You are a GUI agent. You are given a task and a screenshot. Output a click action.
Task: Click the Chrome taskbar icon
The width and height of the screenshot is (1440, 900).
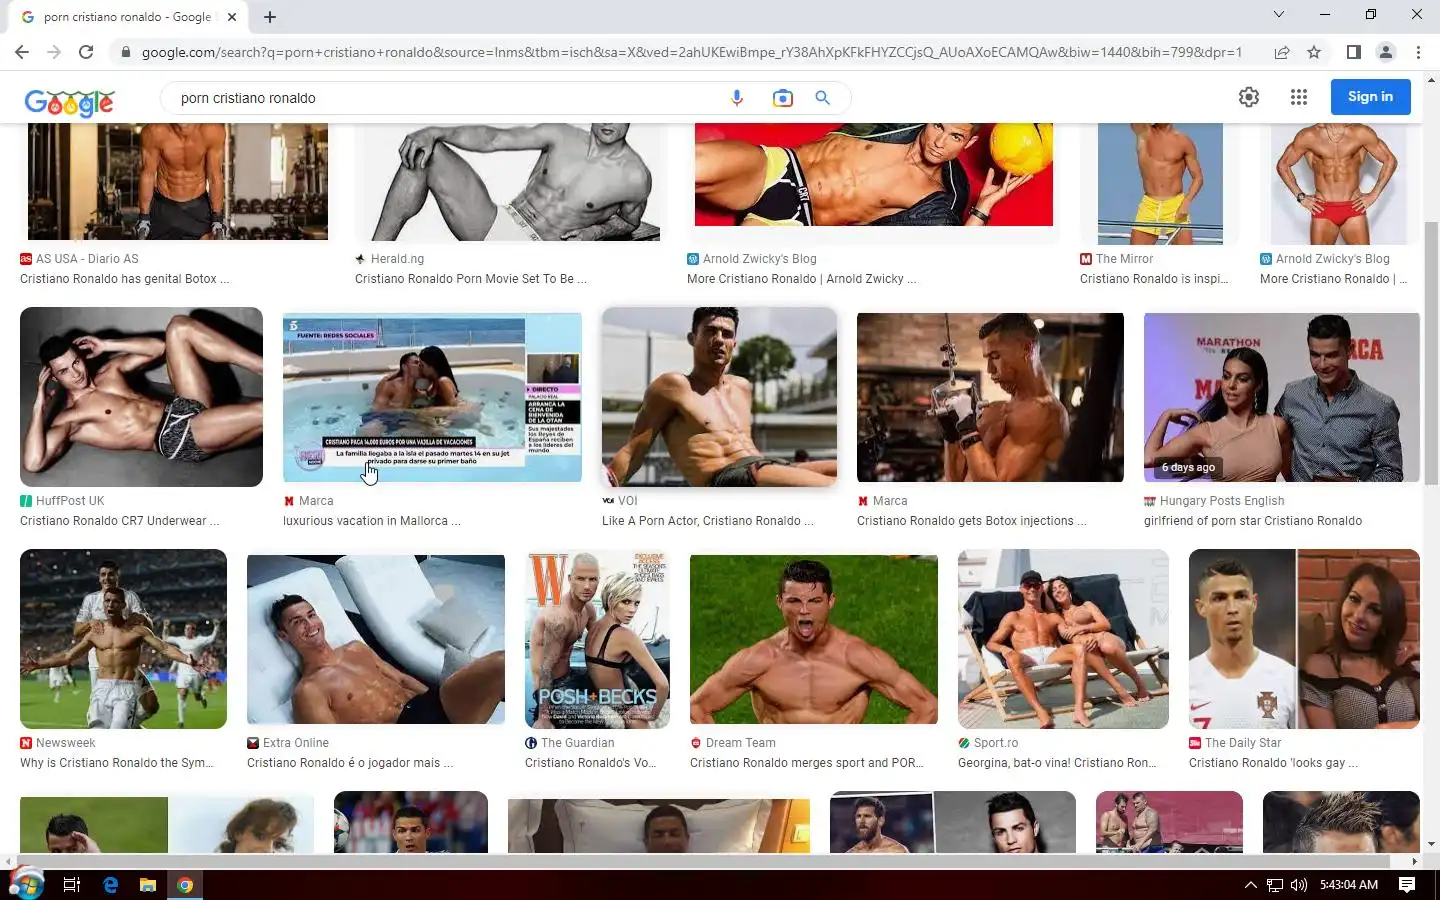point(185,885)
